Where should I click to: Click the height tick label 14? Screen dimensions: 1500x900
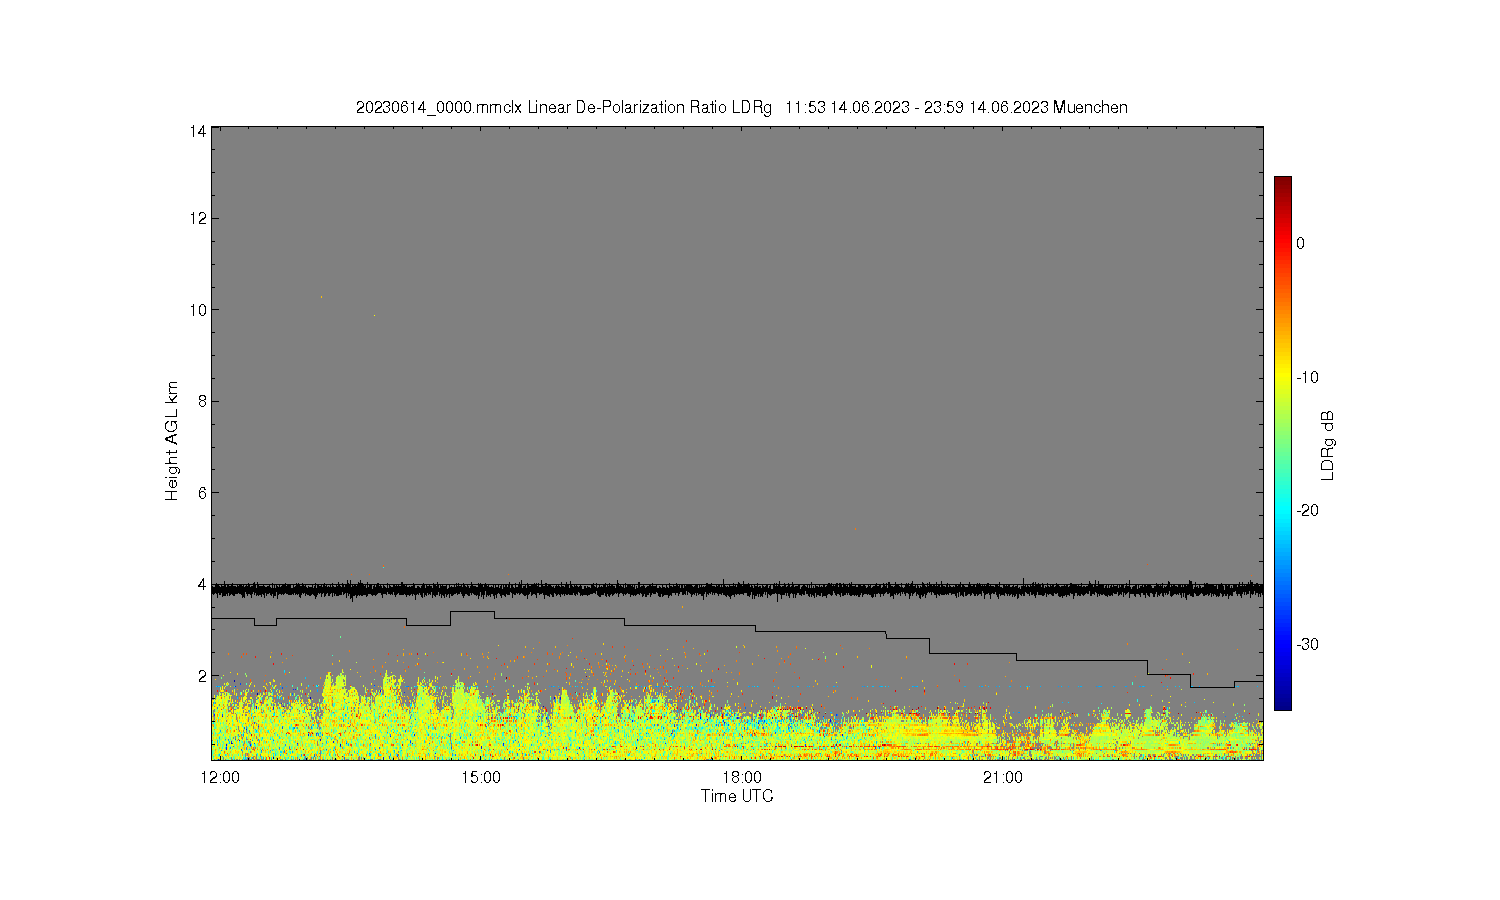coord(197,131)
